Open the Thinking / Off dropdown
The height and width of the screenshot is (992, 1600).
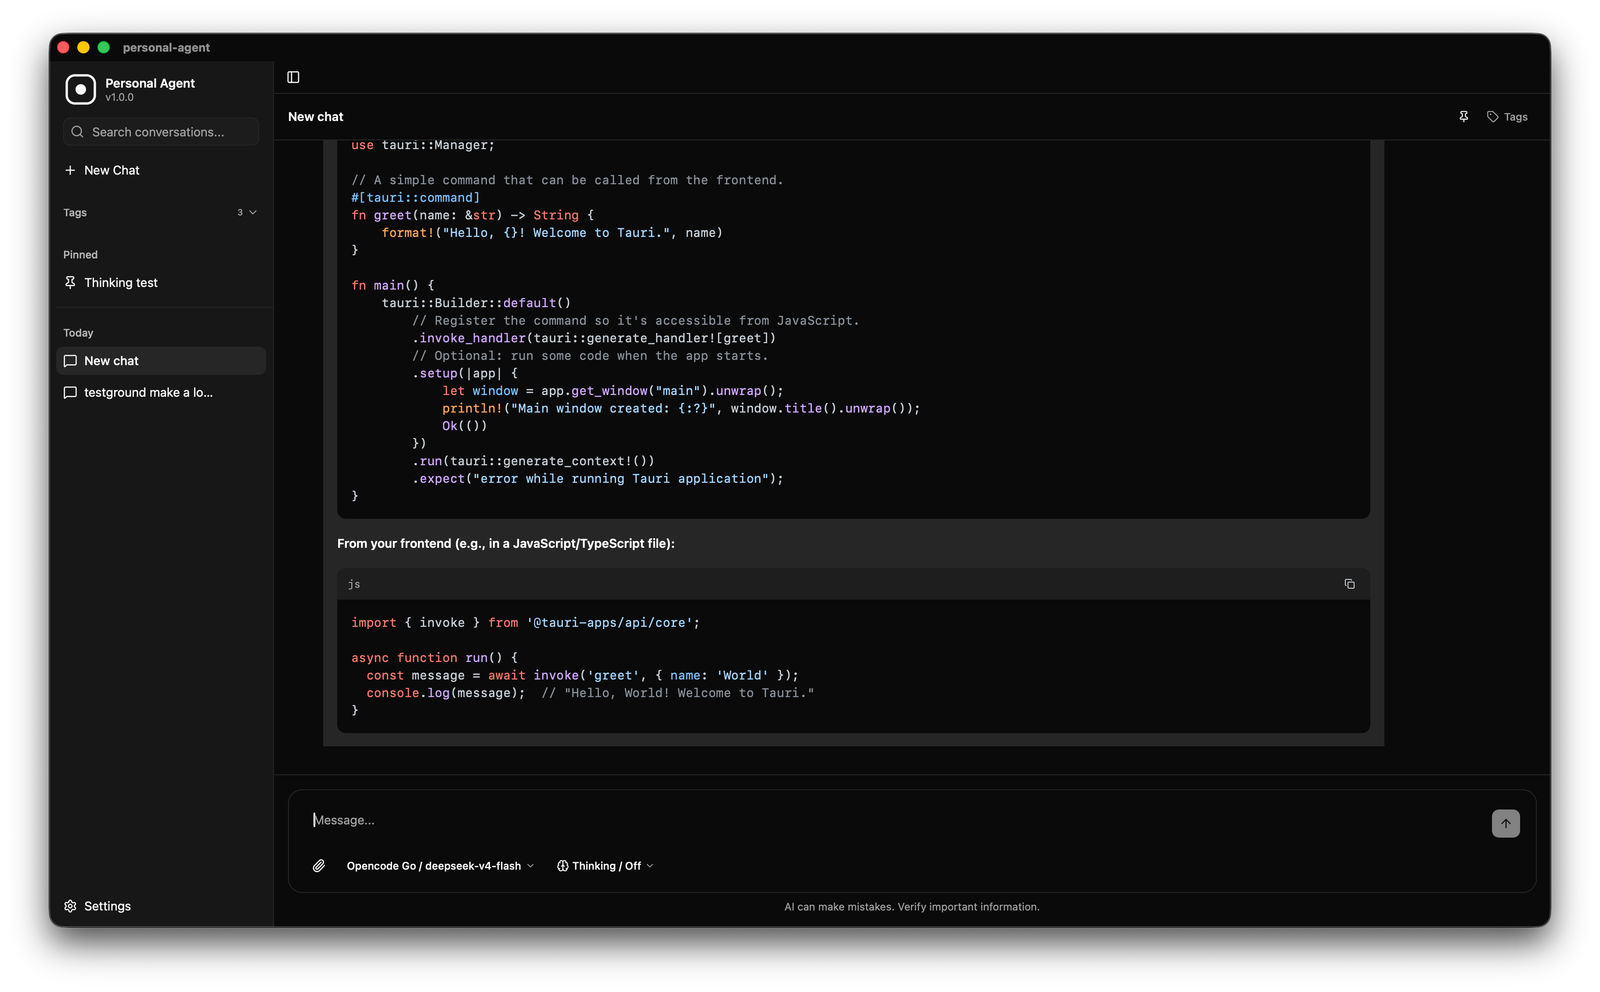coord(605,866)
